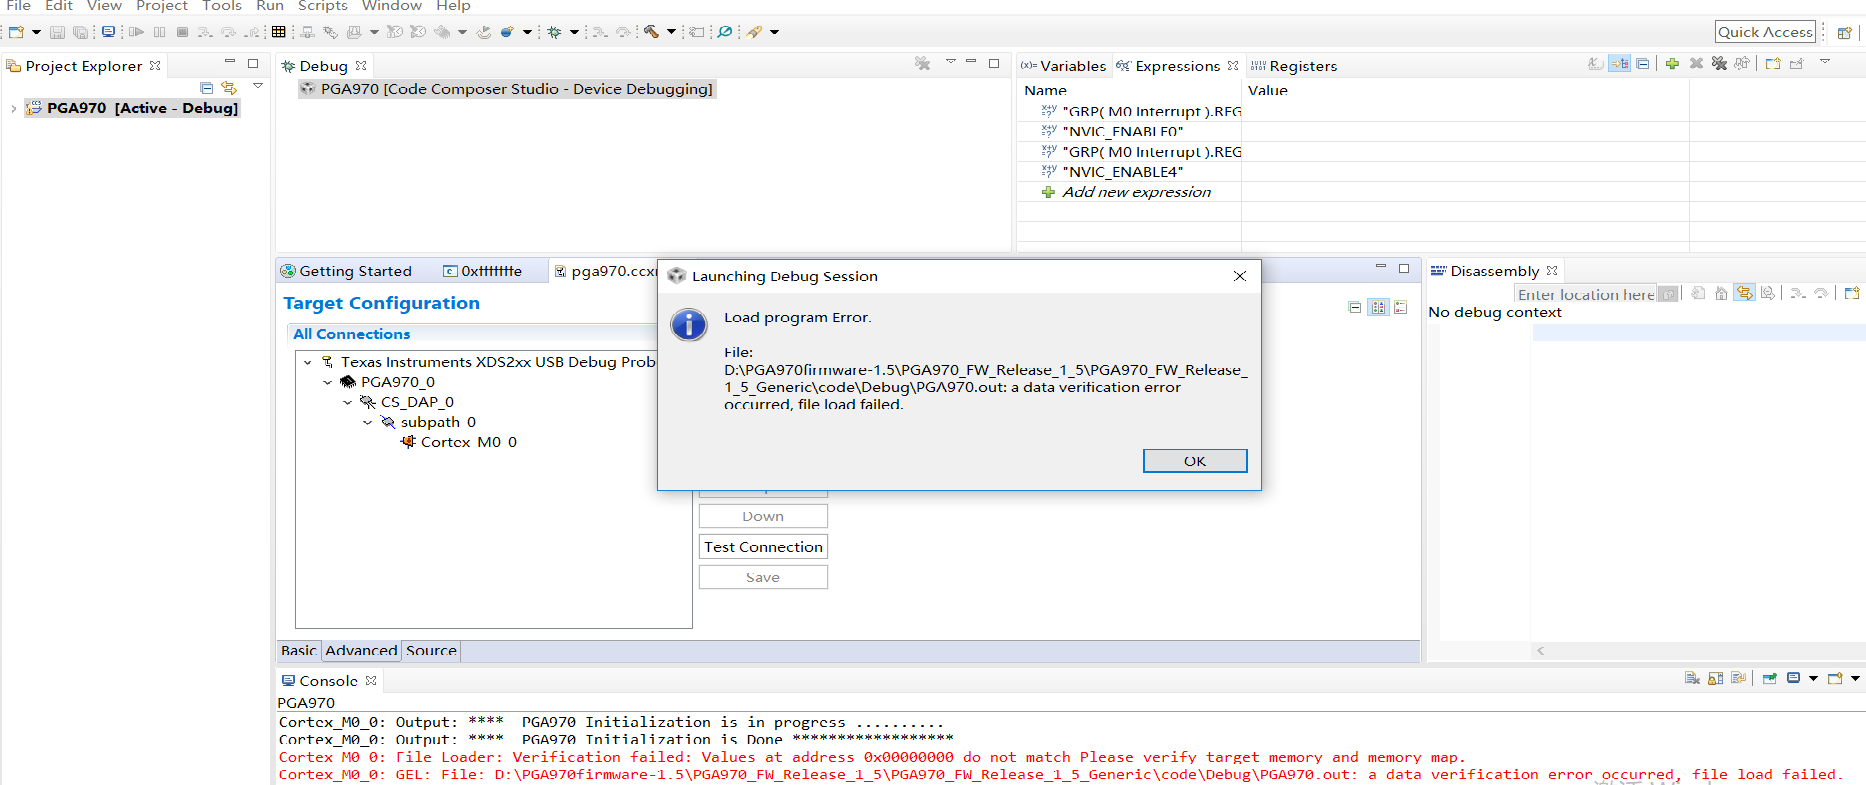Toggle Scroll Lock in Console toolbar
The image size is (1866, 785).
[1715, 678]
